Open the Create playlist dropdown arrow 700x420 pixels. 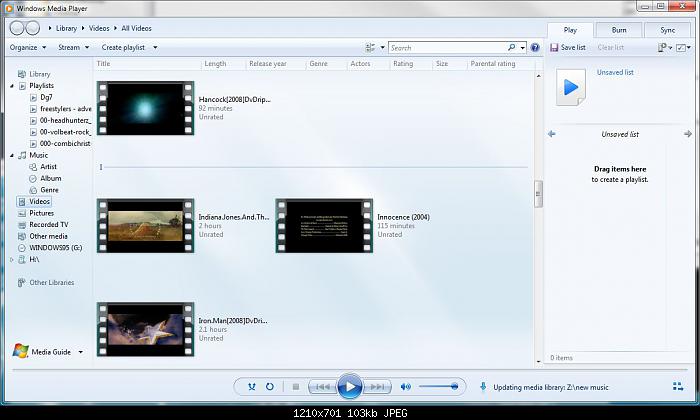[x=155, y=47]
